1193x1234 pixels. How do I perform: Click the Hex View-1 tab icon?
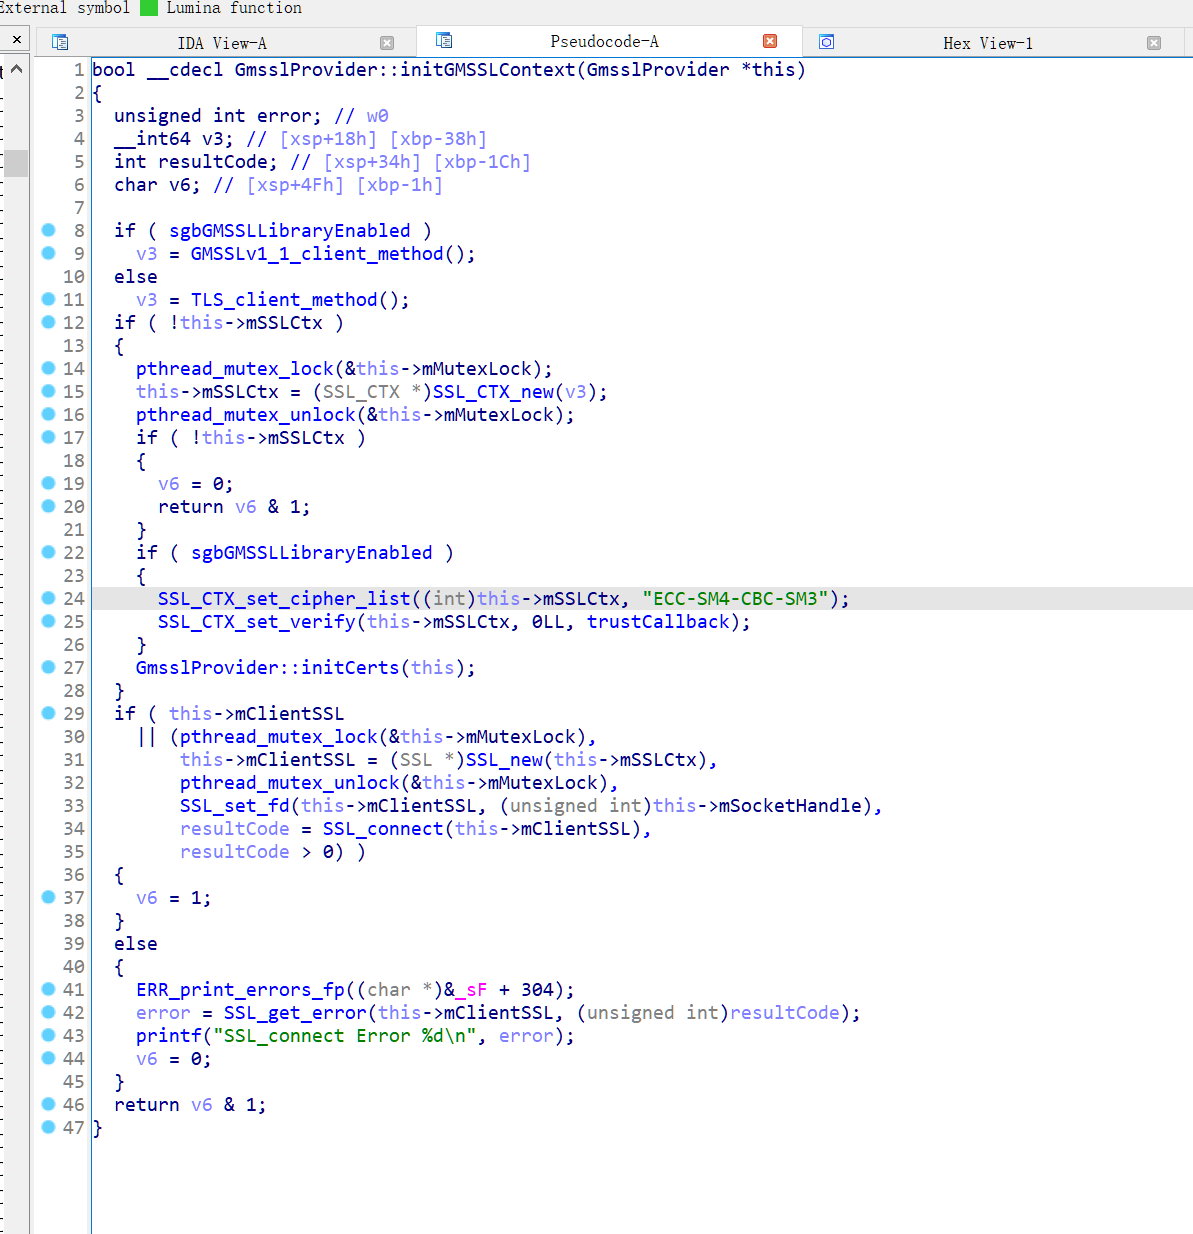coord(826,42)
